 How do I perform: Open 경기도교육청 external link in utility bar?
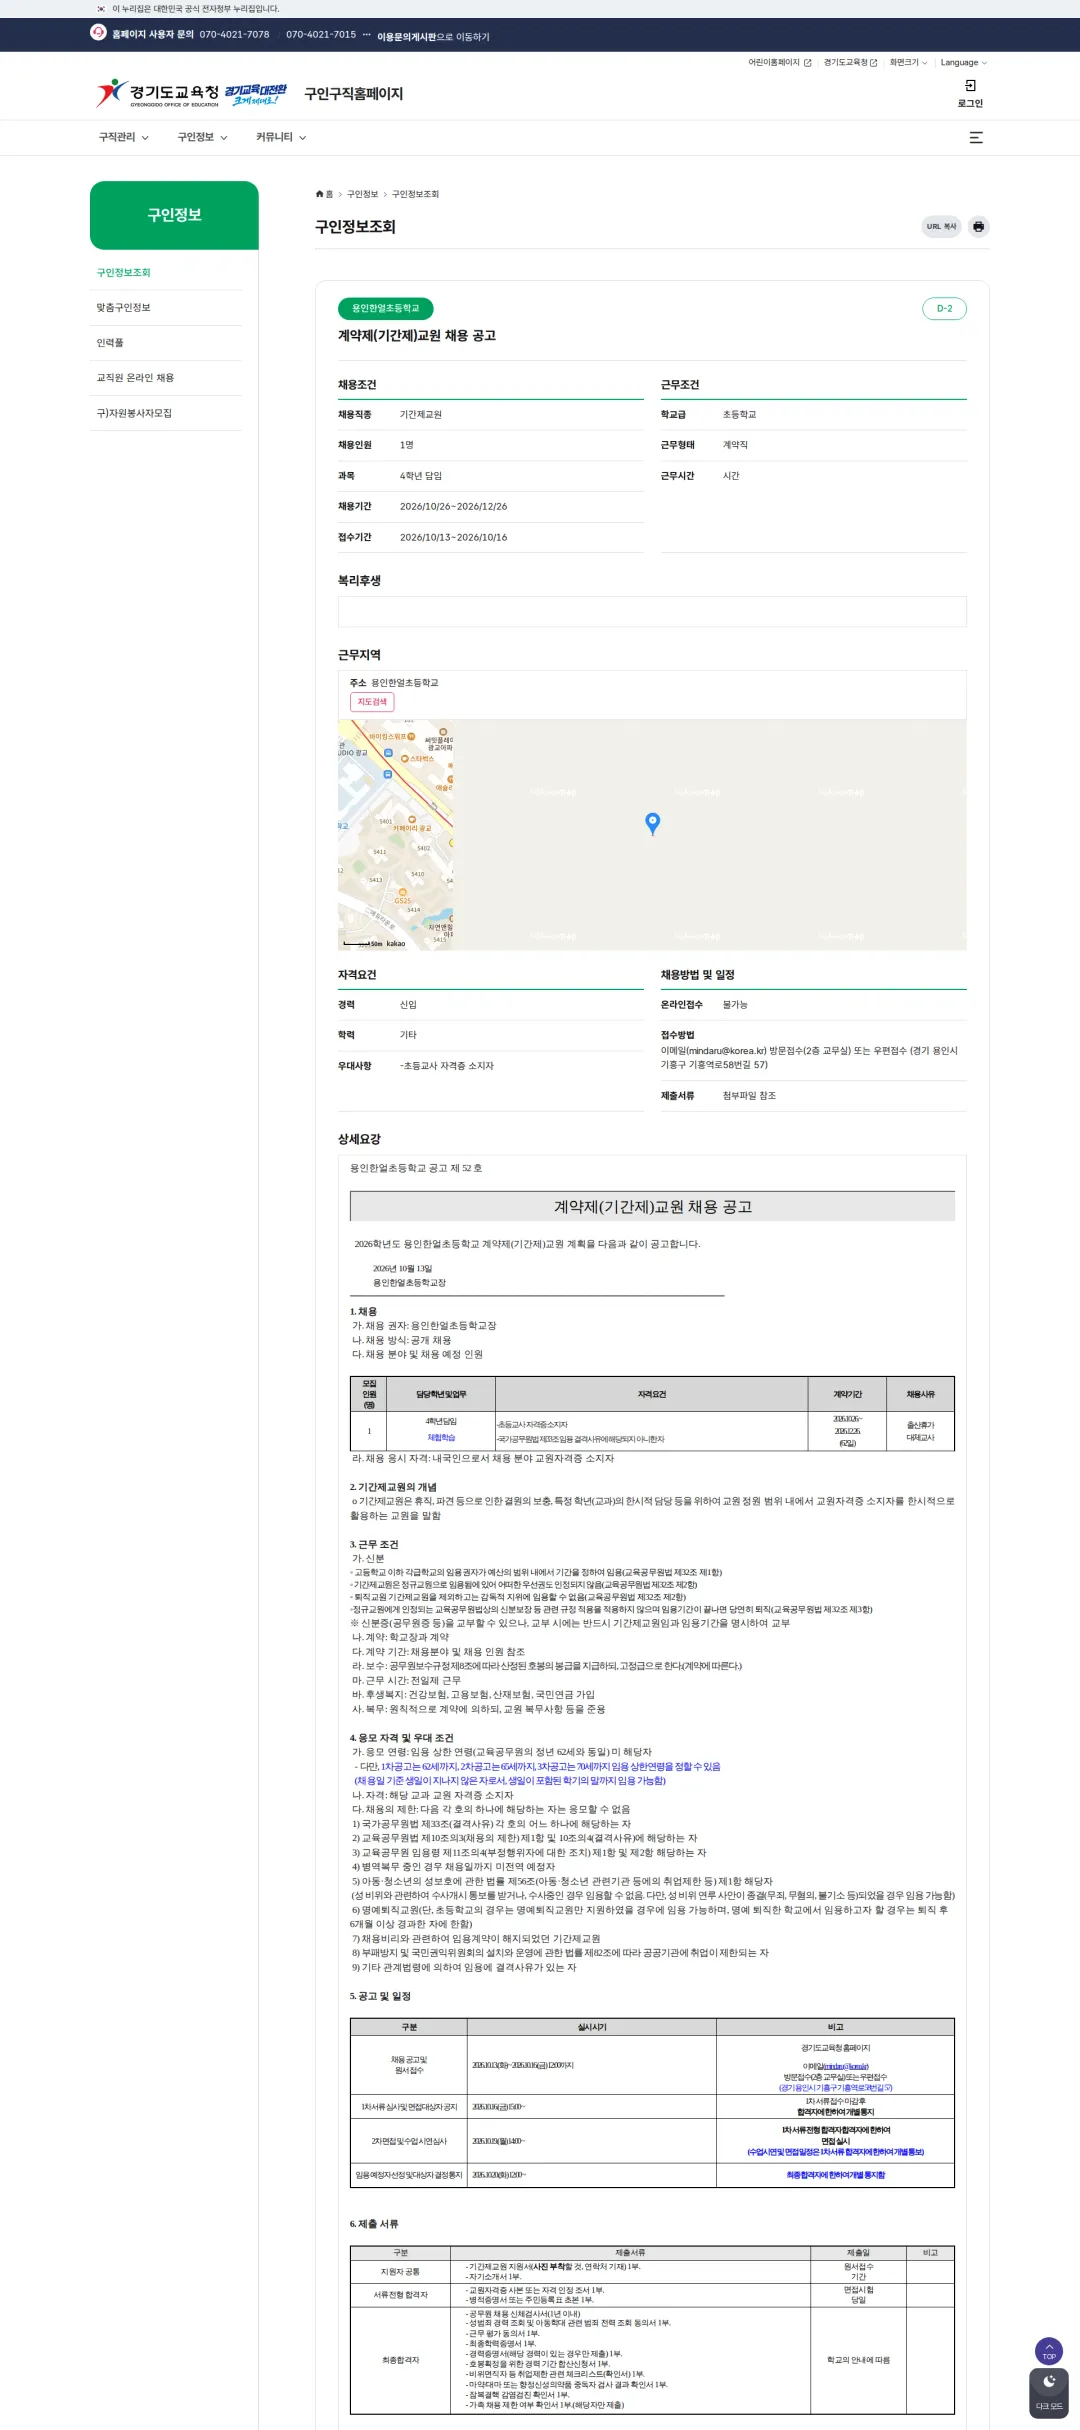(850, 62)
